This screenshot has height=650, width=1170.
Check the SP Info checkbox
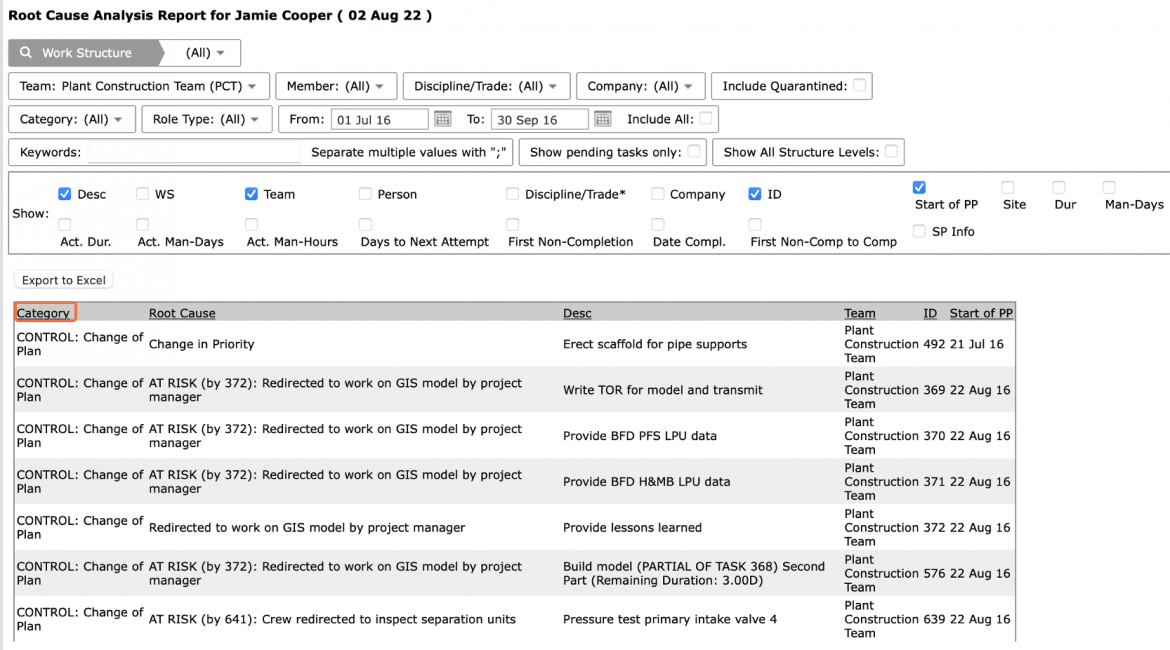(919, 231)
